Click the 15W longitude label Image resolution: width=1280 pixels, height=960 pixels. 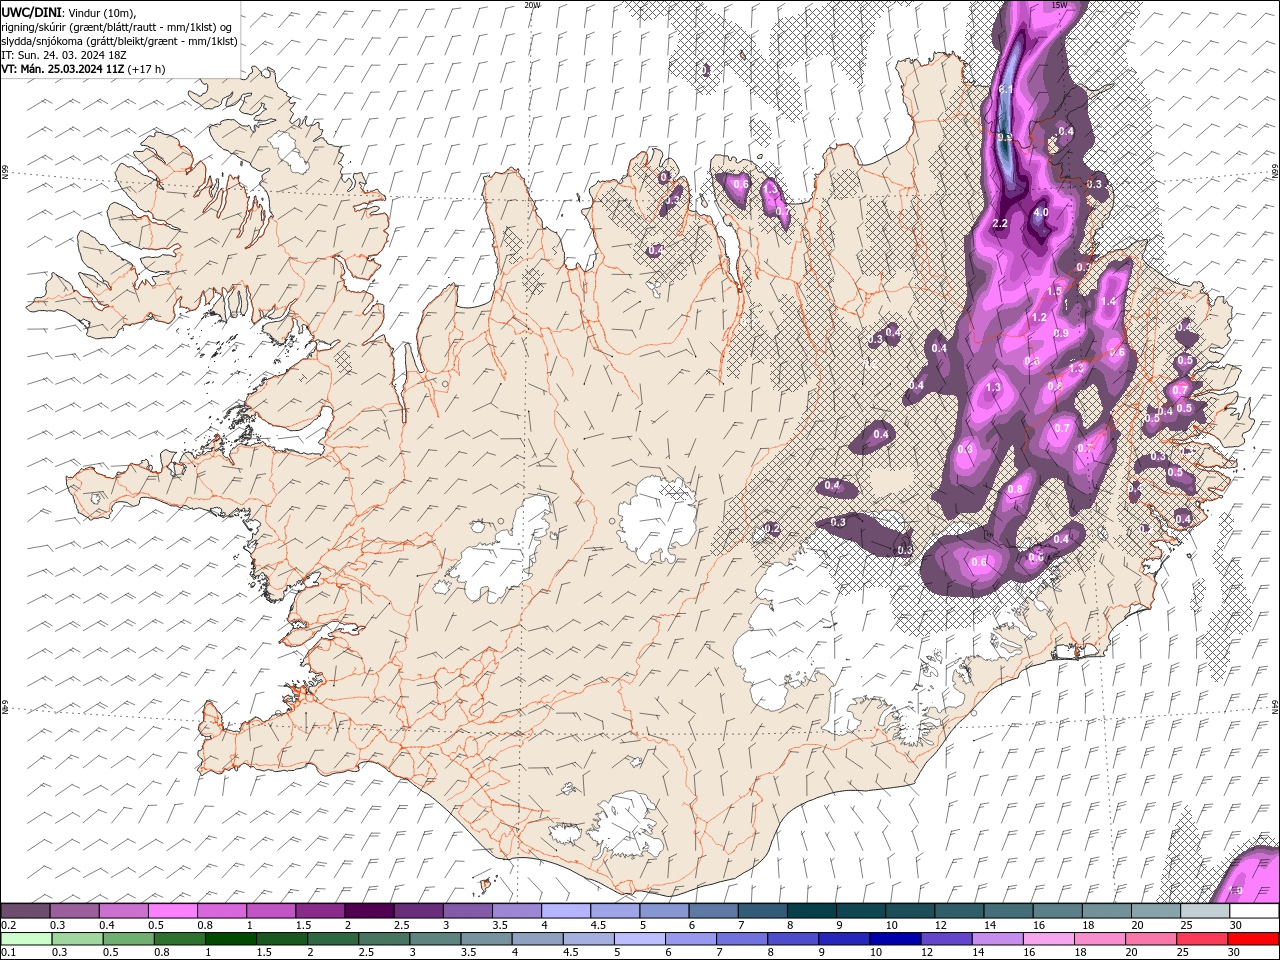tap(1060, 5)
